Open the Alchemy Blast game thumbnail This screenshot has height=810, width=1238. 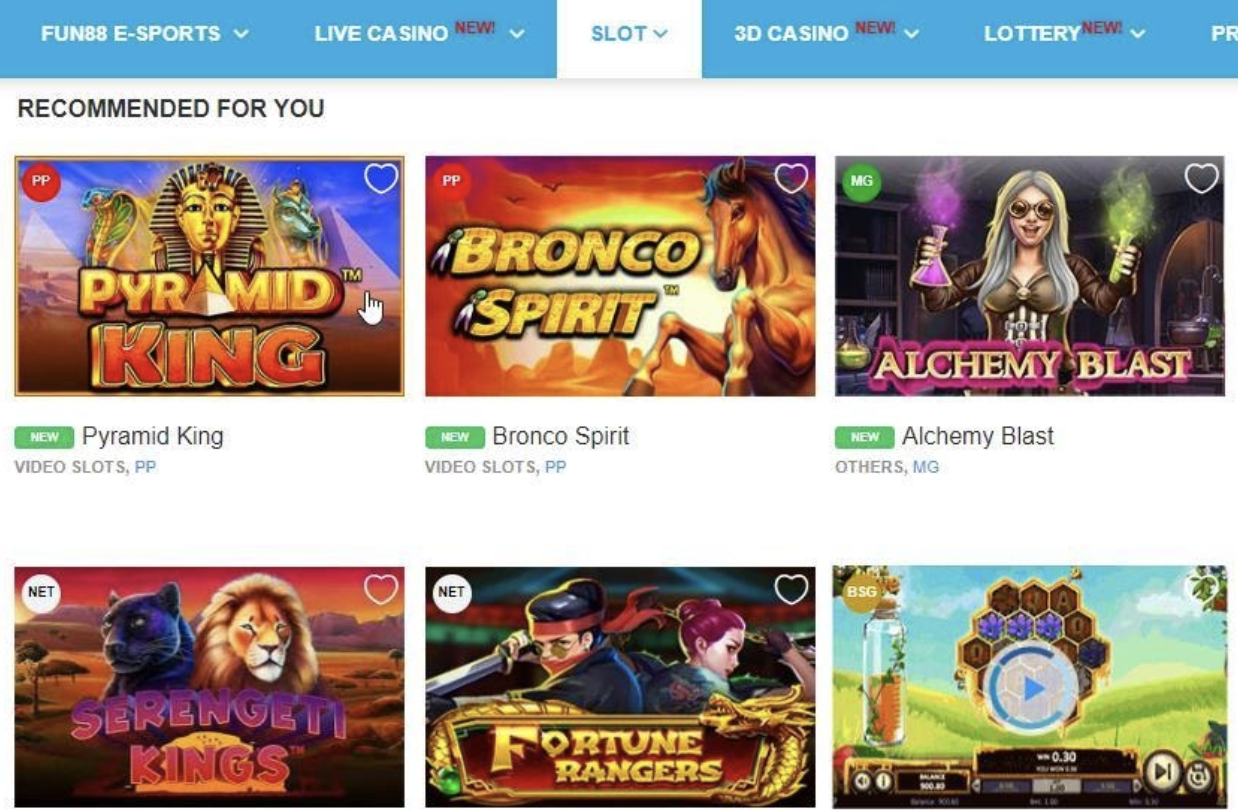point(1029,276)
